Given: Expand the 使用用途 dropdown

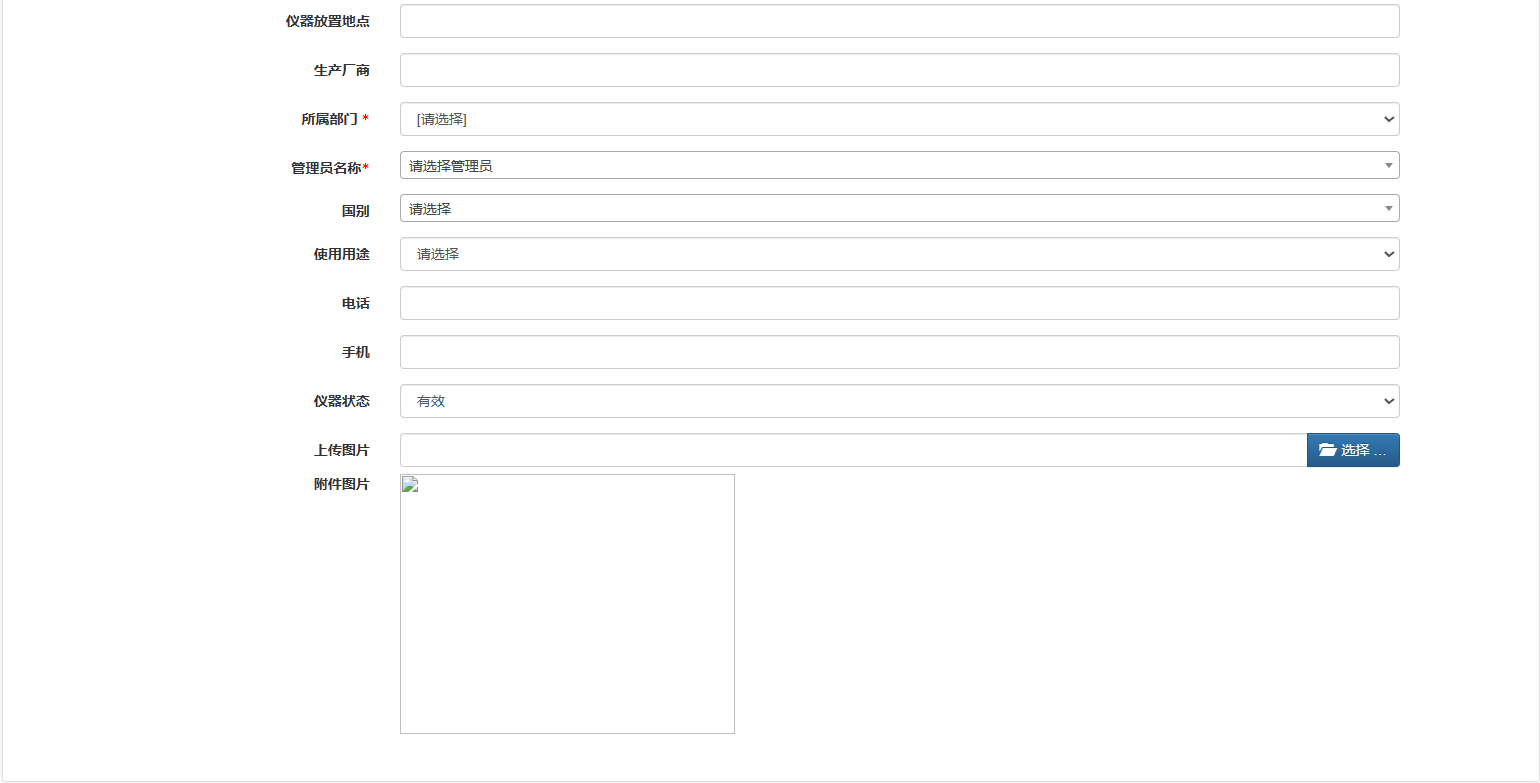Looking at the screenshot, I should [1388, 254].
